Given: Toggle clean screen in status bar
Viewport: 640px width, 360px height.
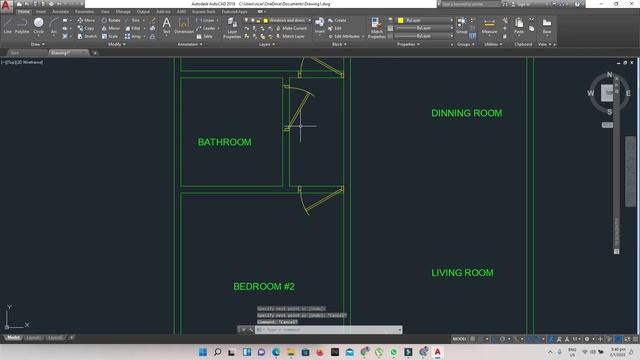Looking at the screenshot, I should (x=627, y=339).
